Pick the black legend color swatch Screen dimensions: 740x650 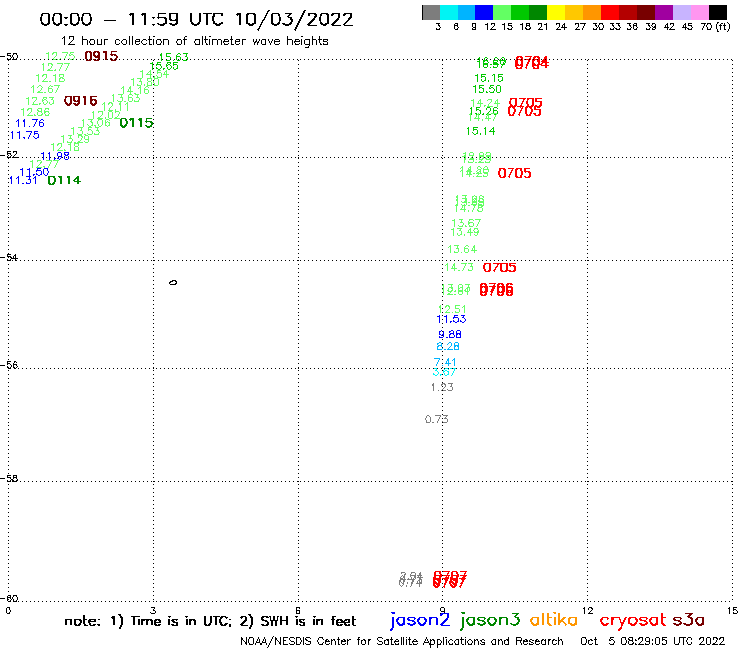coord(717,12)
